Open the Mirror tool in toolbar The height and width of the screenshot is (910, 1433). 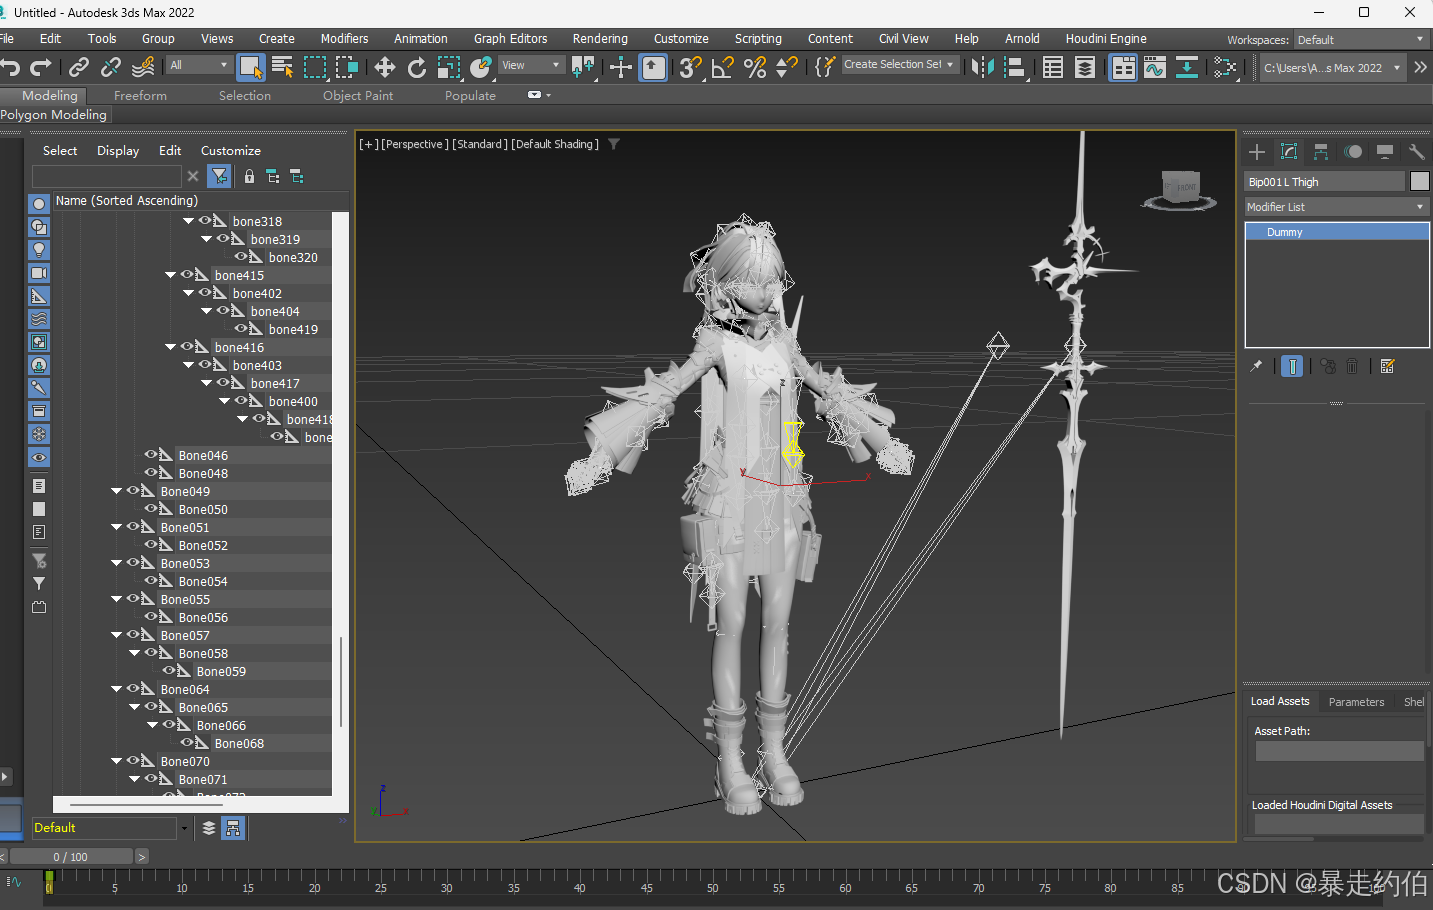click(983, 67)
